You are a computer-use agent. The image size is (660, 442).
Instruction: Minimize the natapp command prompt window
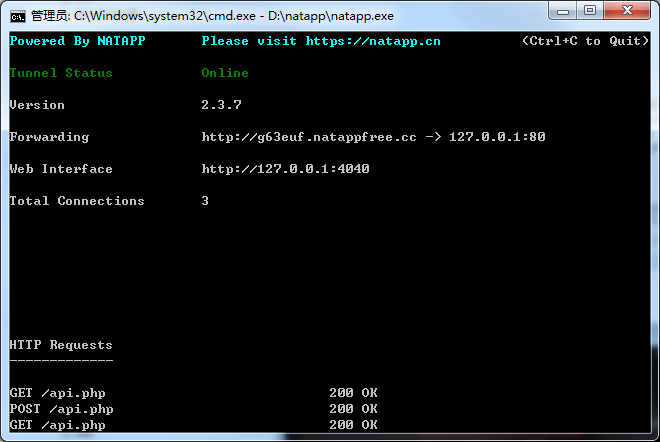pyautogui.click(x=563, y=11)
